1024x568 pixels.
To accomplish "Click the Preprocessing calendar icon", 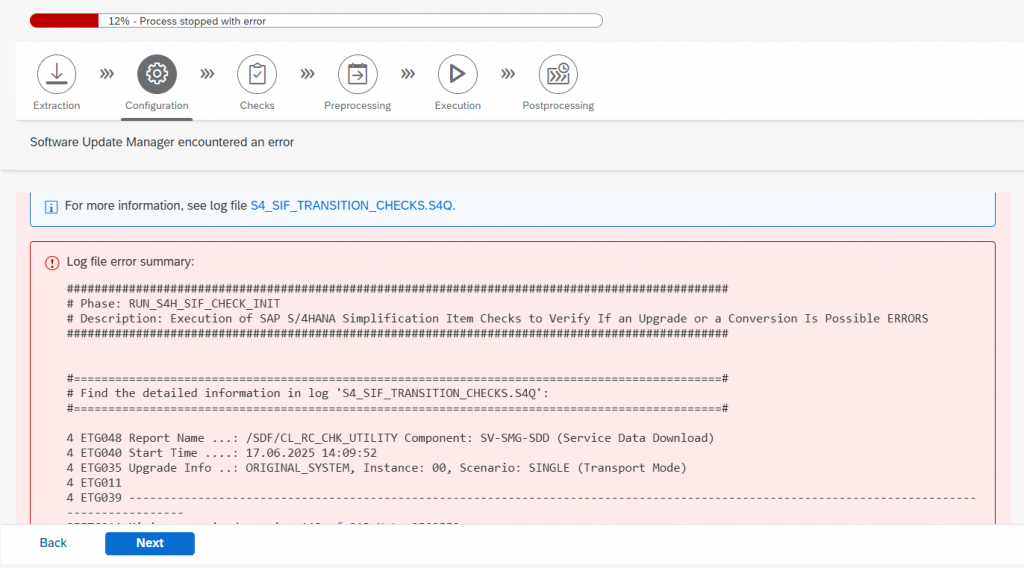I will click(357, 74).
